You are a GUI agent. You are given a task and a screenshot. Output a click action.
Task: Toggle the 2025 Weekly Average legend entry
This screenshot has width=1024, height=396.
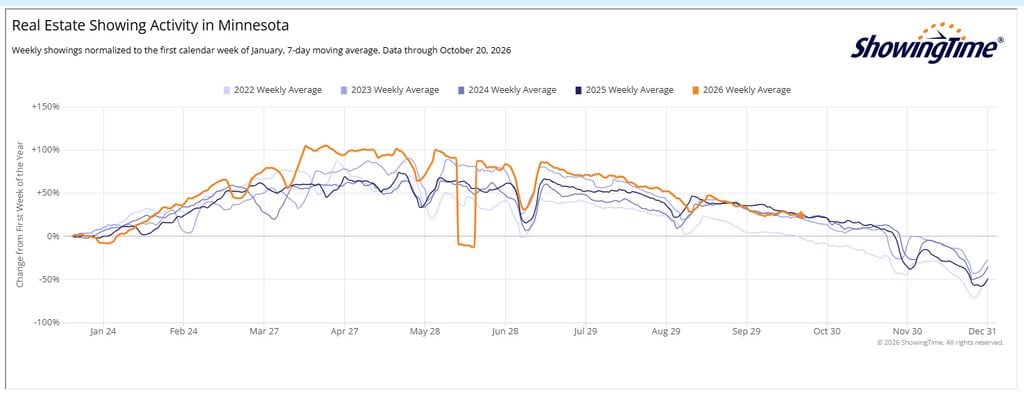(x=624, y=90)
